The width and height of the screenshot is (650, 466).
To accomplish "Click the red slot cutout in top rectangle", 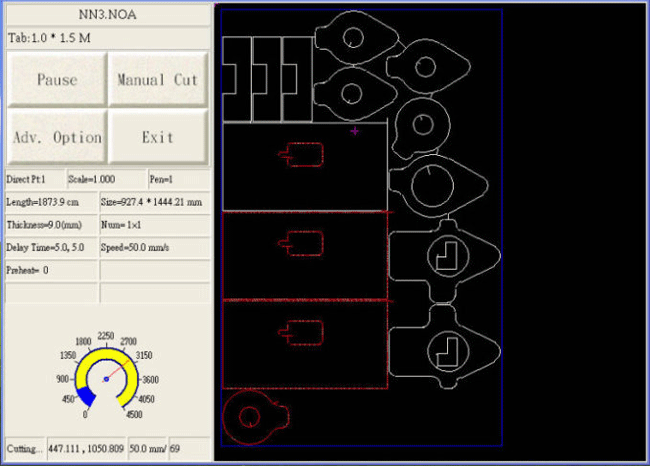I will coord(302,155).
